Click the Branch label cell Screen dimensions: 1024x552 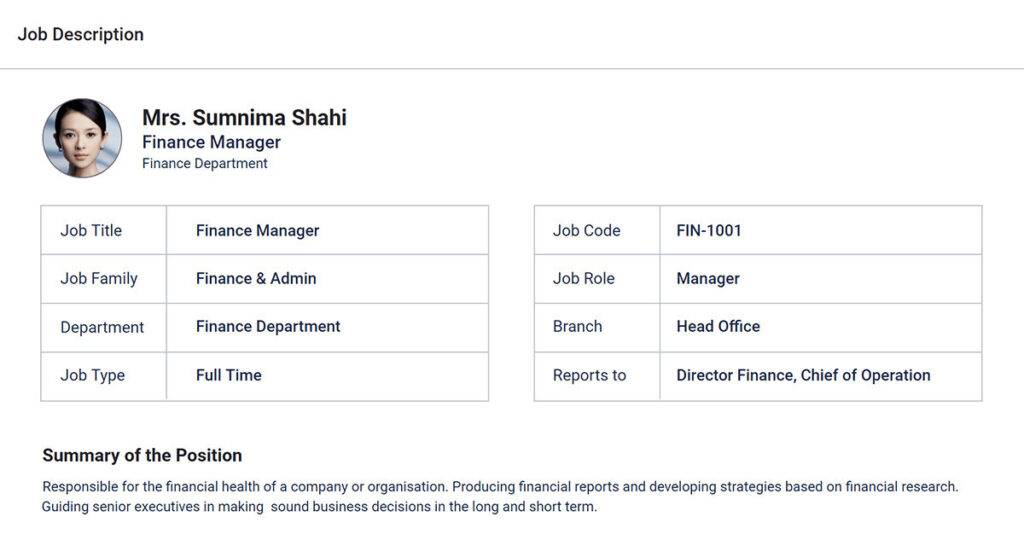[577, 326]
